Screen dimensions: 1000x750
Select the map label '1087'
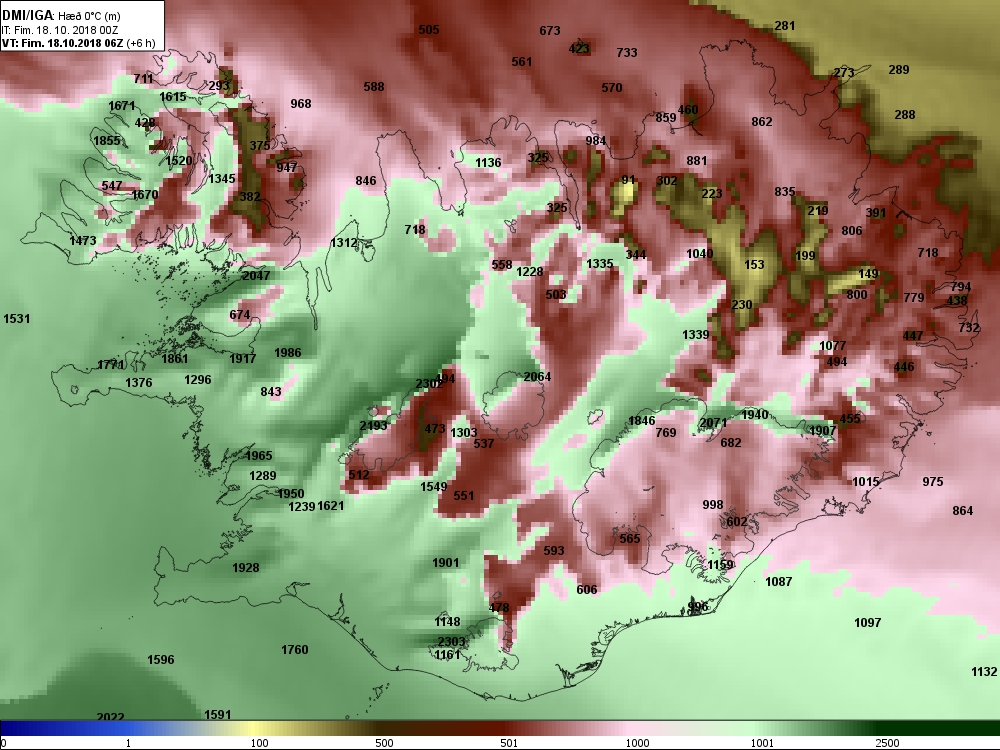779,581
